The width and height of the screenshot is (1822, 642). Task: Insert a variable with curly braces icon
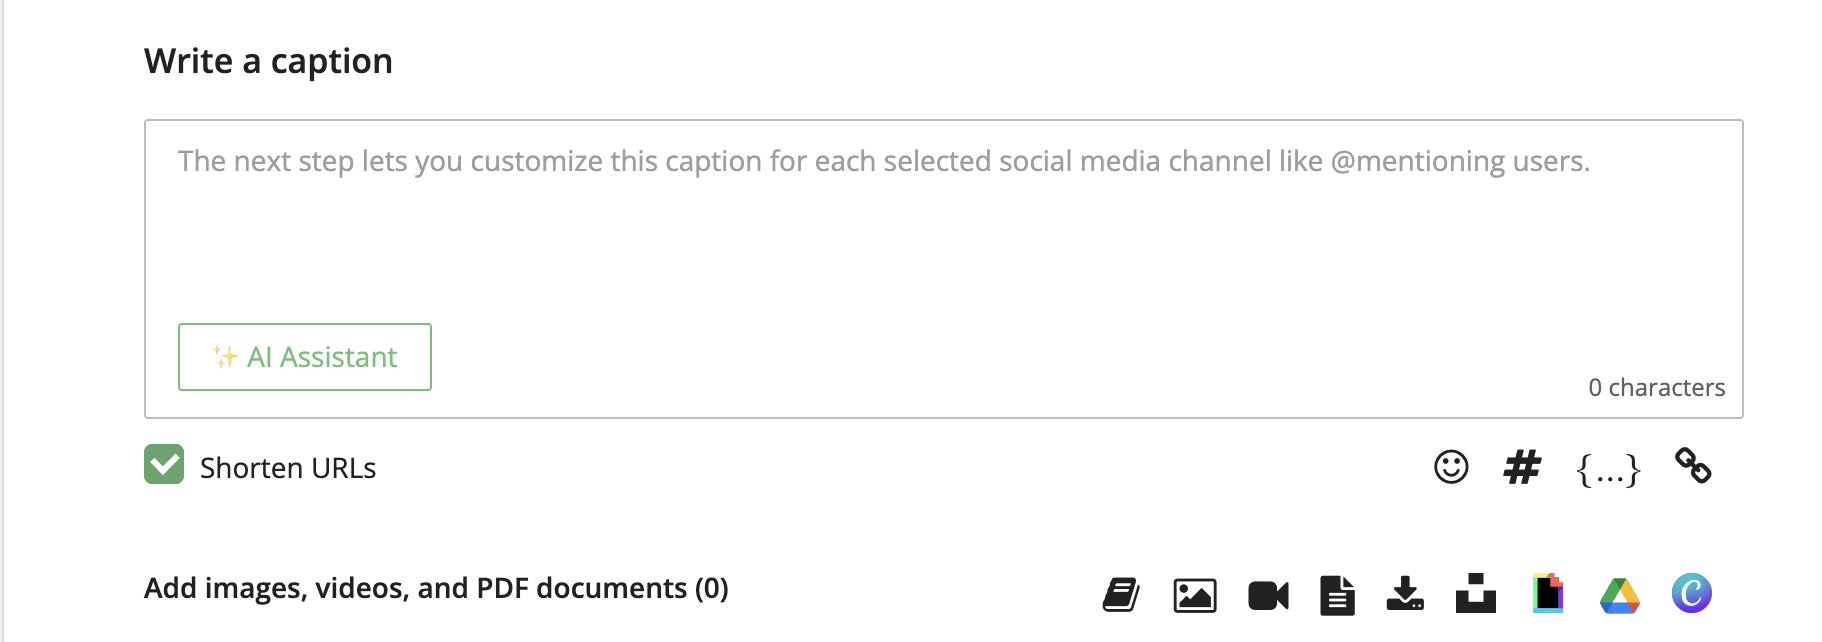tap(1608, 469)
